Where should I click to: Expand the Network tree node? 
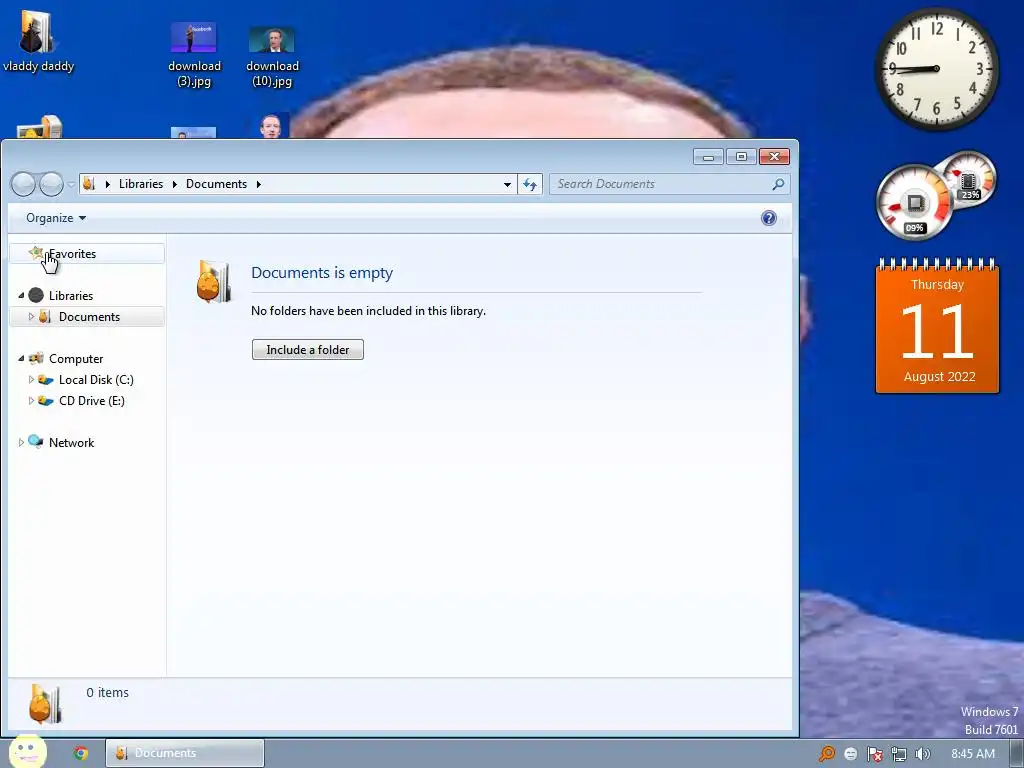pyautogui.click(x=21, y=443)
